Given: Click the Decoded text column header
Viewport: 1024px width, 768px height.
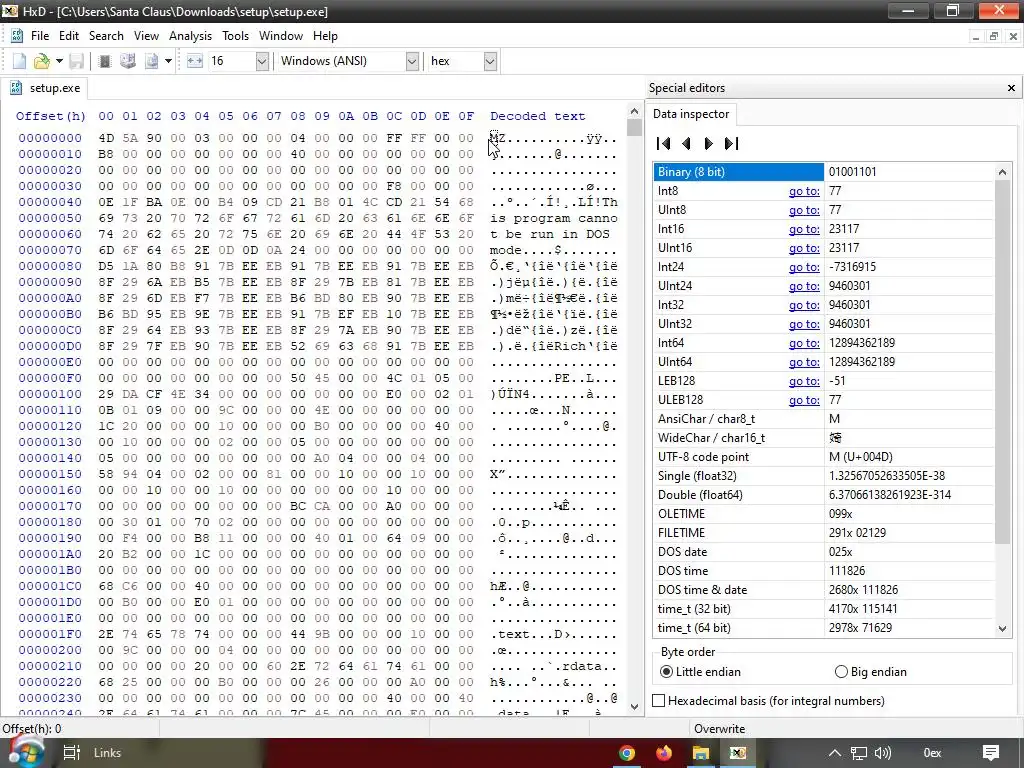Looking at the screenshot, I should click(537, 116).
